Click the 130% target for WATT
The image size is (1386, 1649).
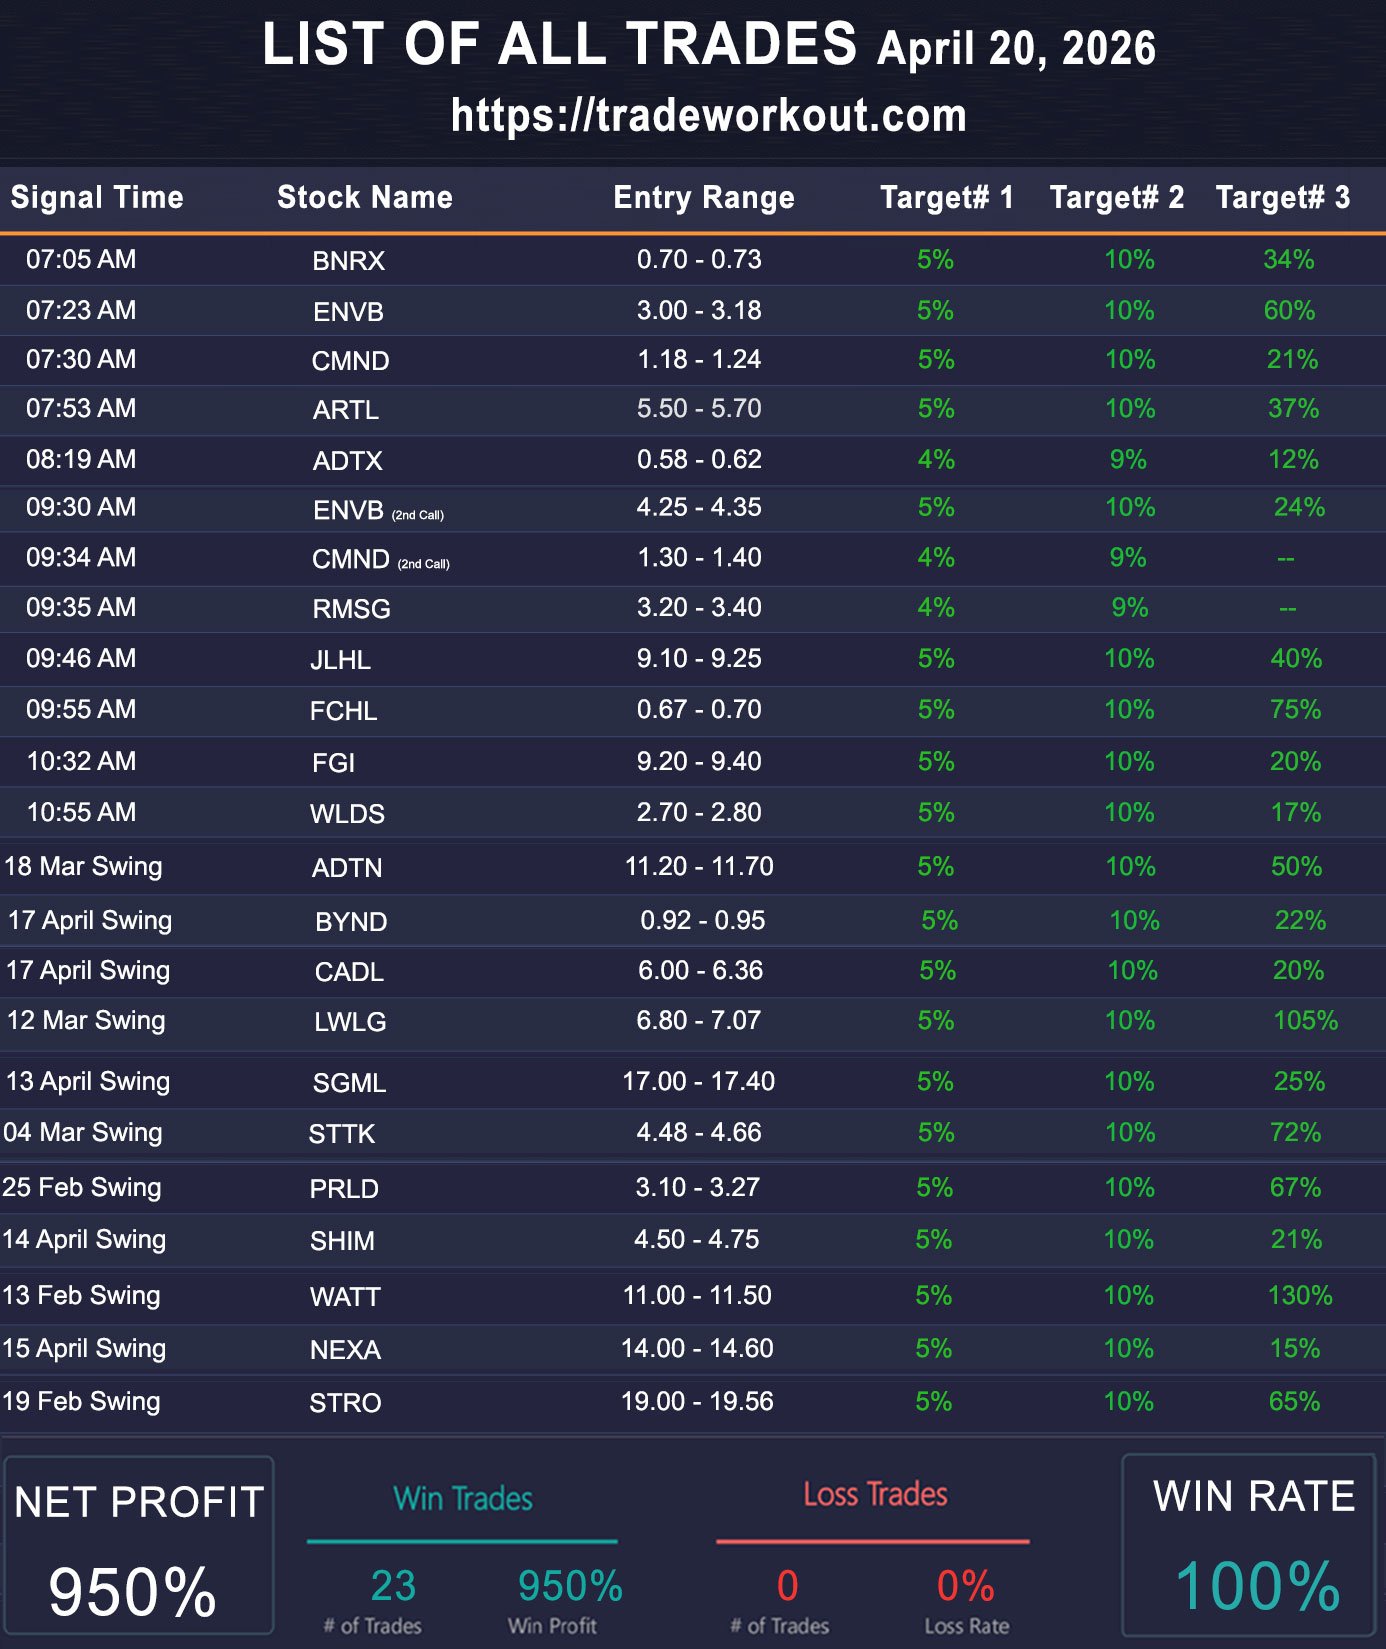1299,1296
